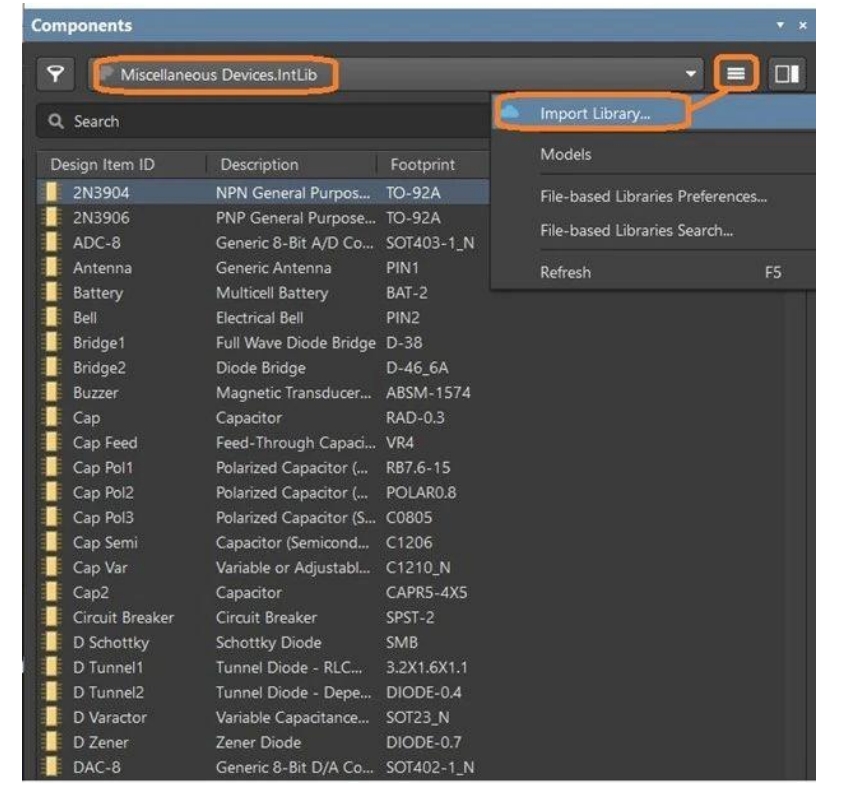The width and height of the screenshot is (860, 792).
Task: Click the component icon for DAC-8
Action: pos(50,767)
